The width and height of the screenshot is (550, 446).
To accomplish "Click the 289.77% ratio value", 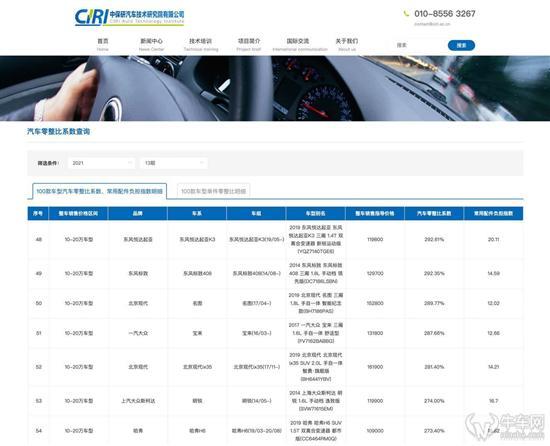I will pos(434,303).
